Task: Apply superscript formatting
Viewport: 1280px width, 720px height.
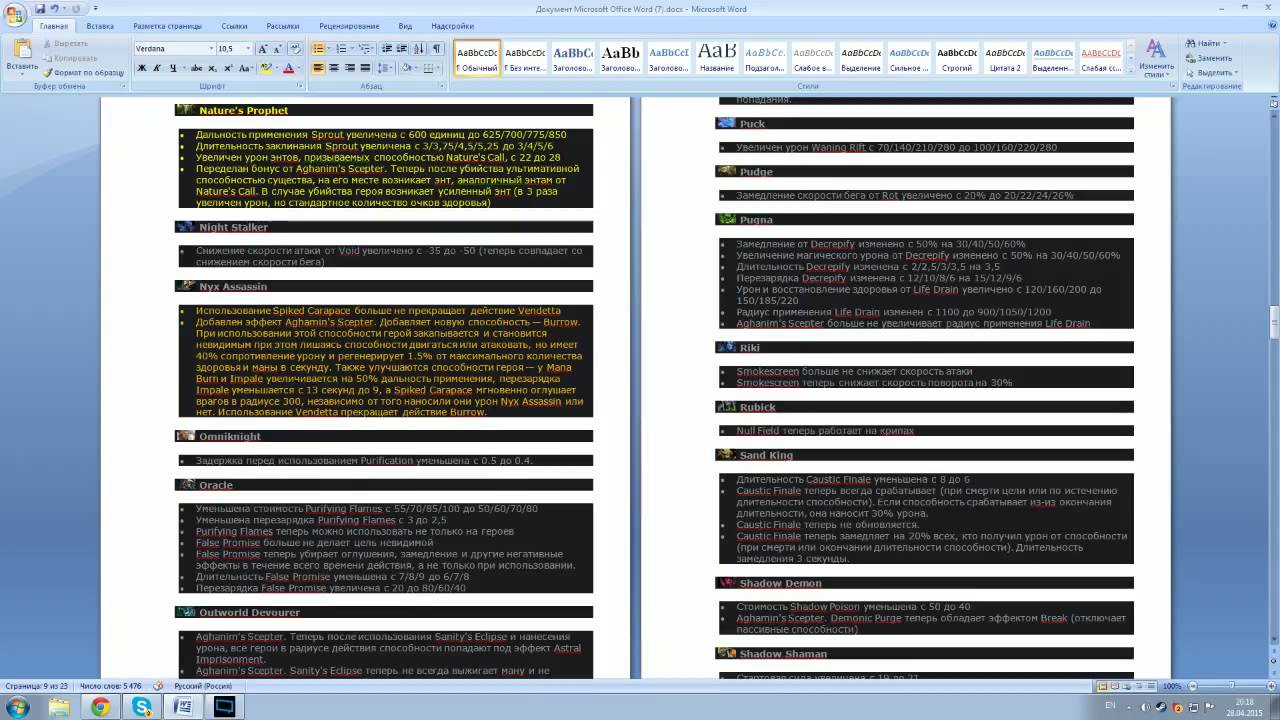Action: [228, 68]
